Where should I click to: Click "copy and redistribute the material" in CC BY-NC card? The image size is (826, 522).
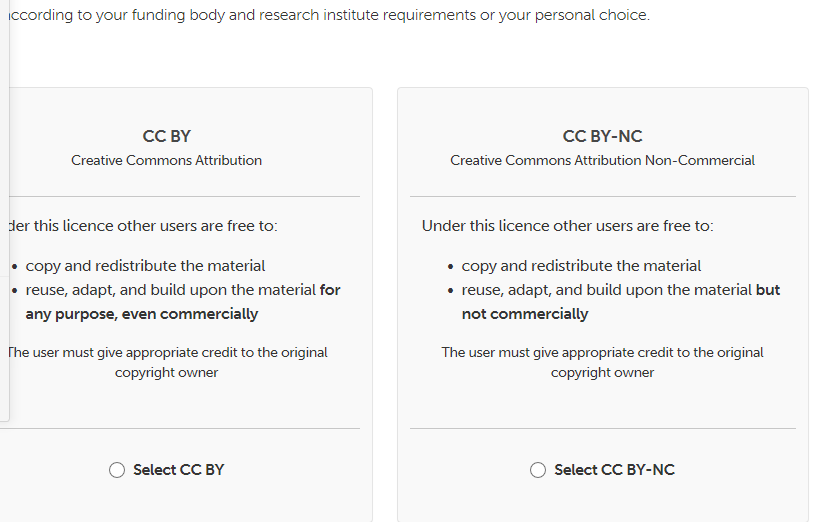[x=581, y=266]
